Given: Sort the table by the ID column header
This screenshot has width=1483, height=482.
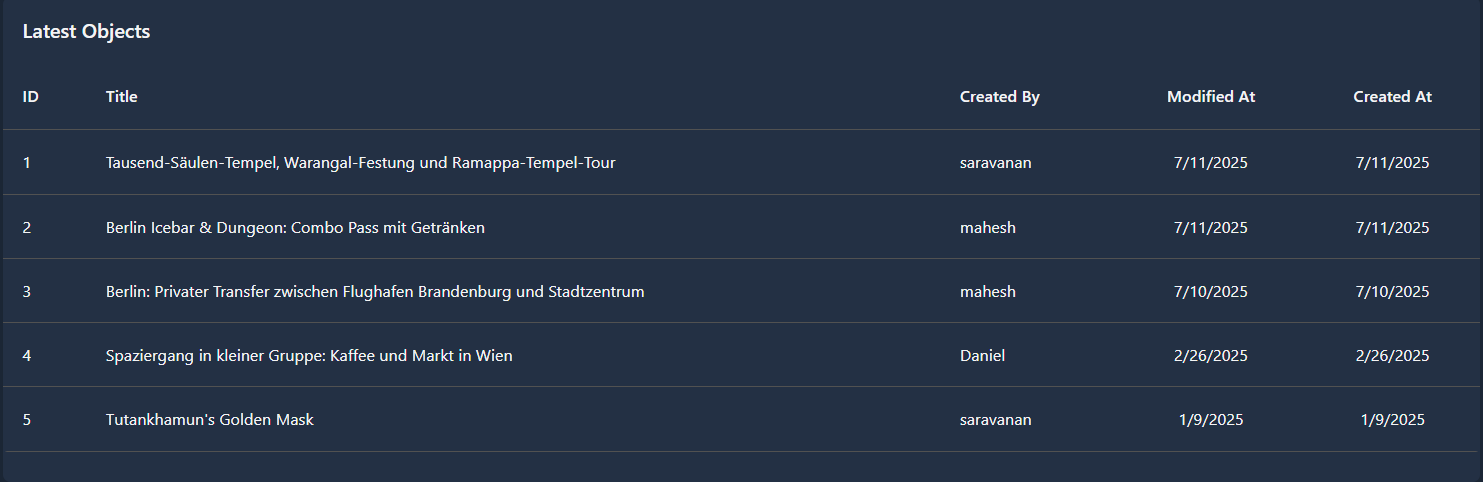Looking at the screenshot, I should (x=31, y=97).
